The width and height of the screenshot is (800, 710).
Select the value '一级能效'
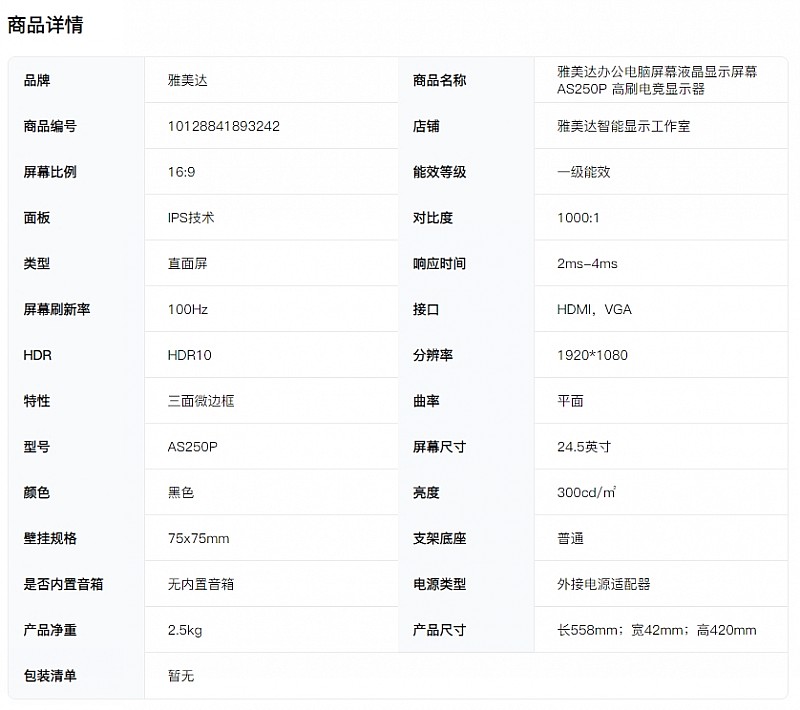click(x=584, y=172)
